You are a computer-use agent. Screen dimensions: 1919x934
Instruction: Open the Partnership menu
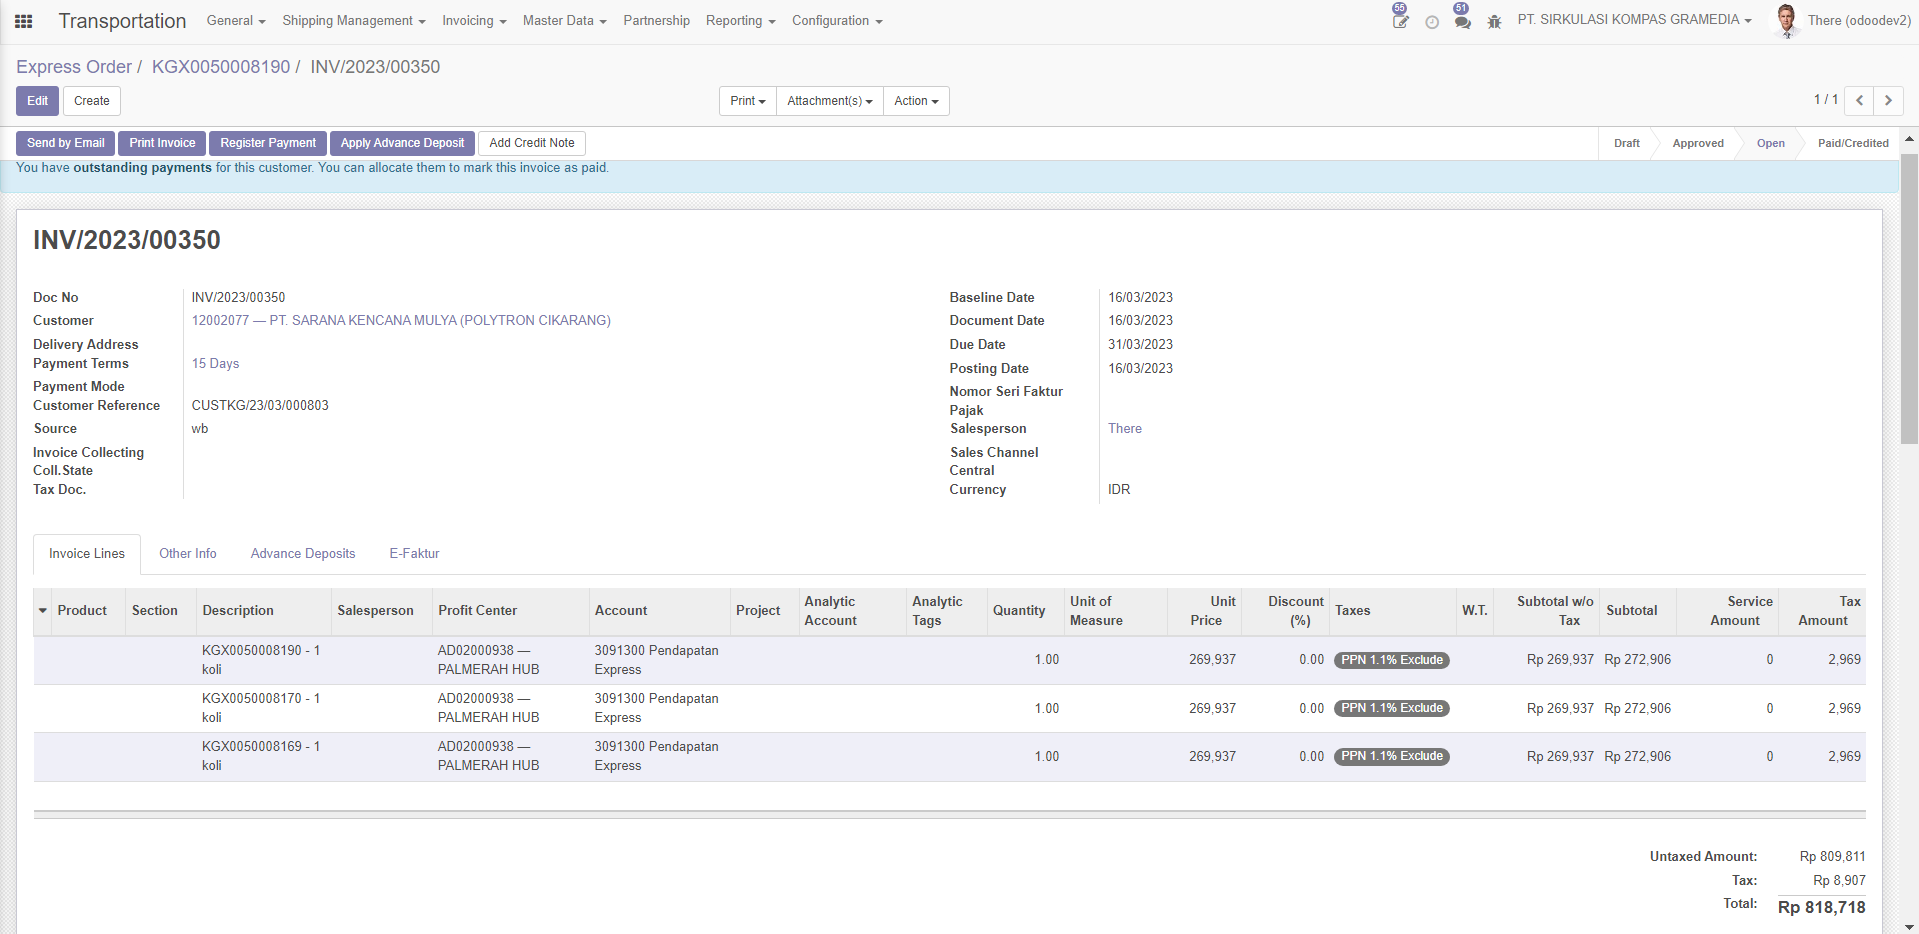click(656, 21)
